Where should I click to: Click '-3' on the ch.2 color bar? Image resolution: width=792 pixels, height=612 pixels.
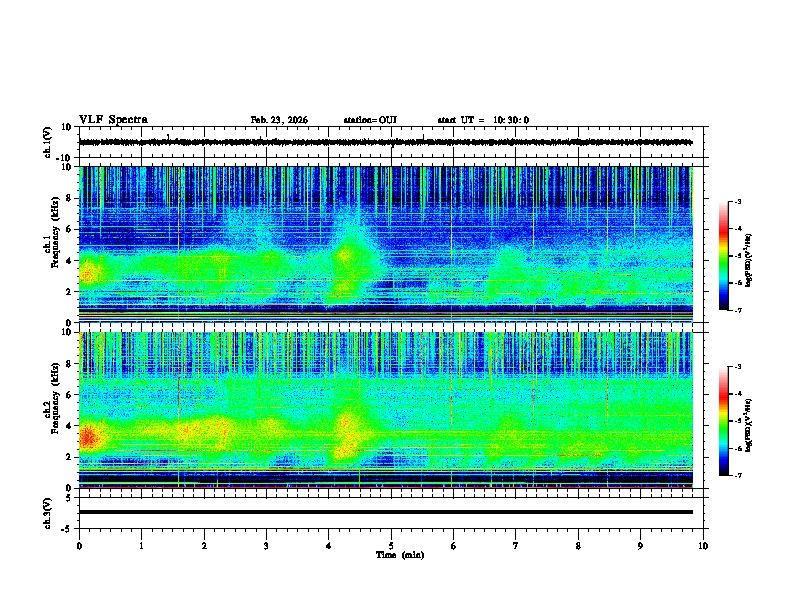coord(738,367)
